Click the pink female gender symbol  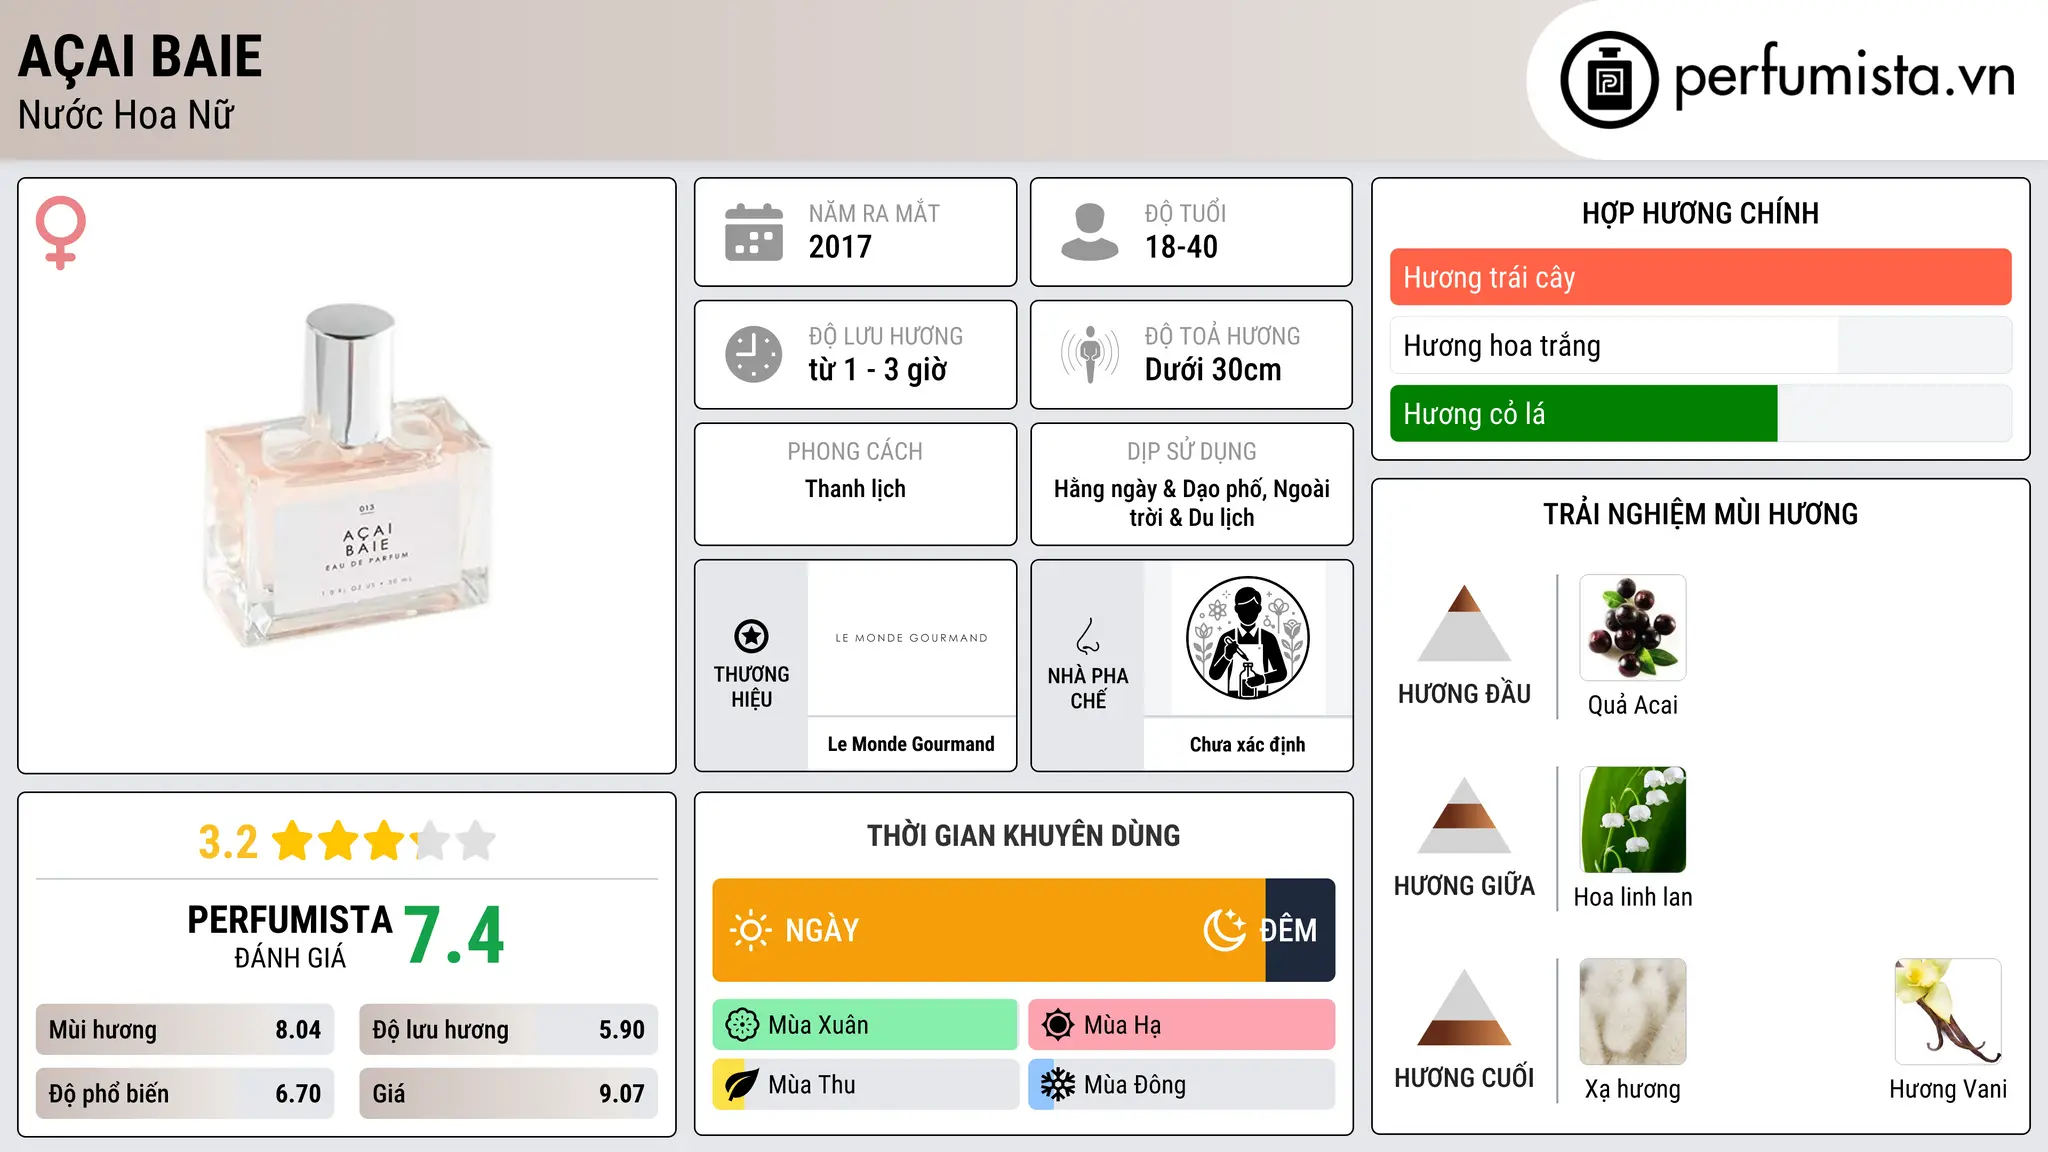61,232
